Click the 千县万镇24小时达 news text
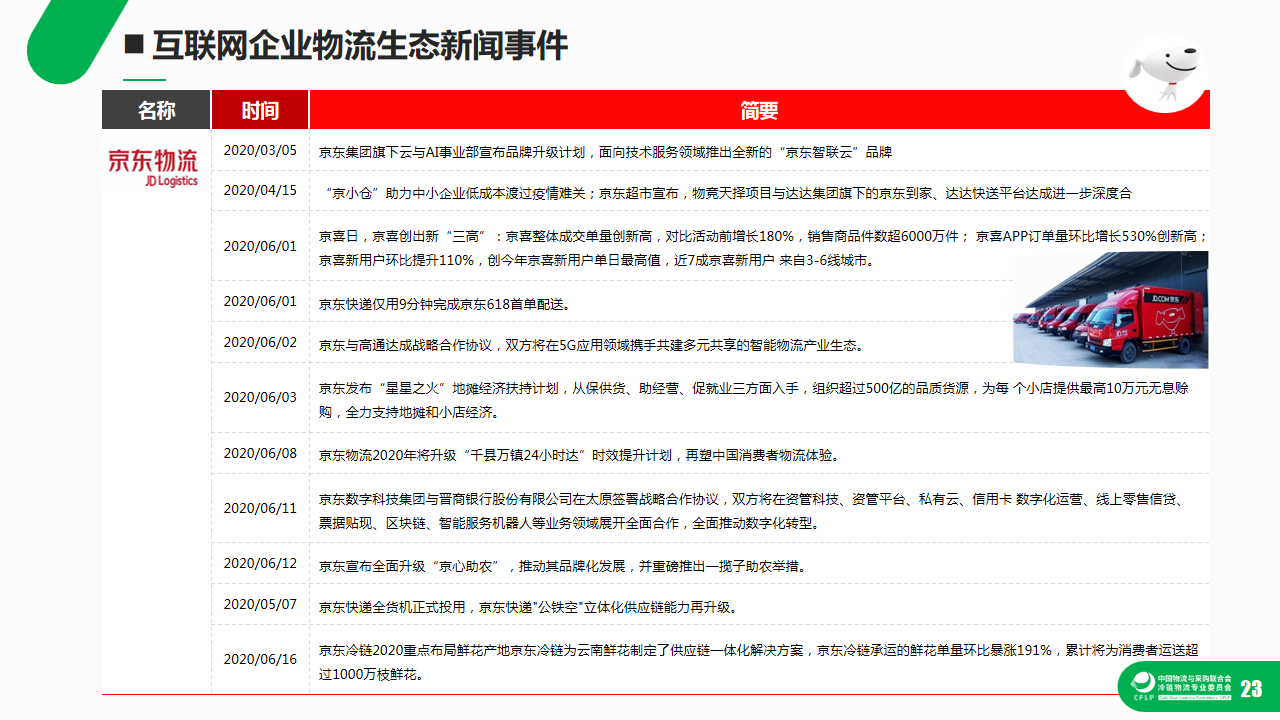The height and width of the screenshot is (720, 1280). click(578, 455)
